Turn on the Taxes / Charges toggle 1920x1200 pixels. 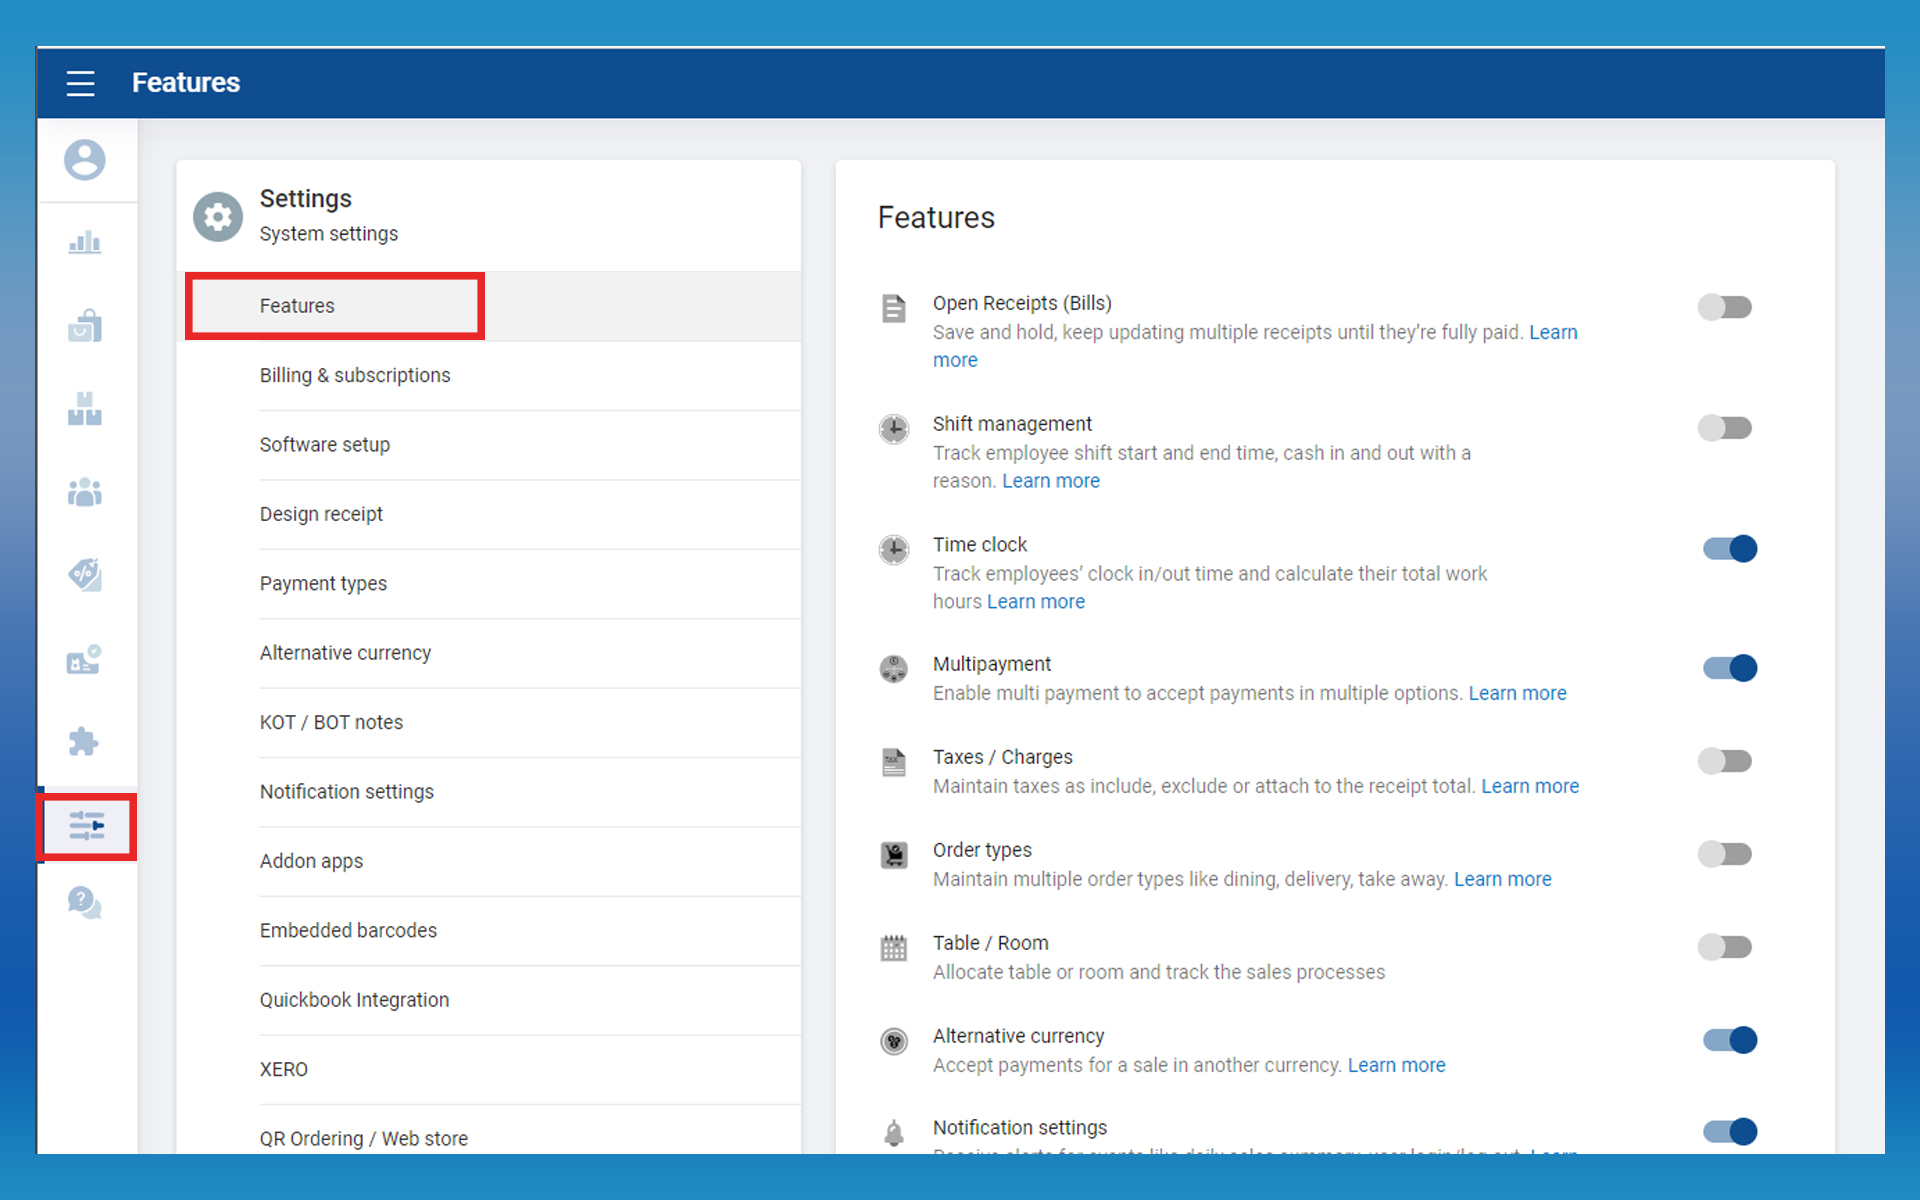click(x=1725, y=761)
